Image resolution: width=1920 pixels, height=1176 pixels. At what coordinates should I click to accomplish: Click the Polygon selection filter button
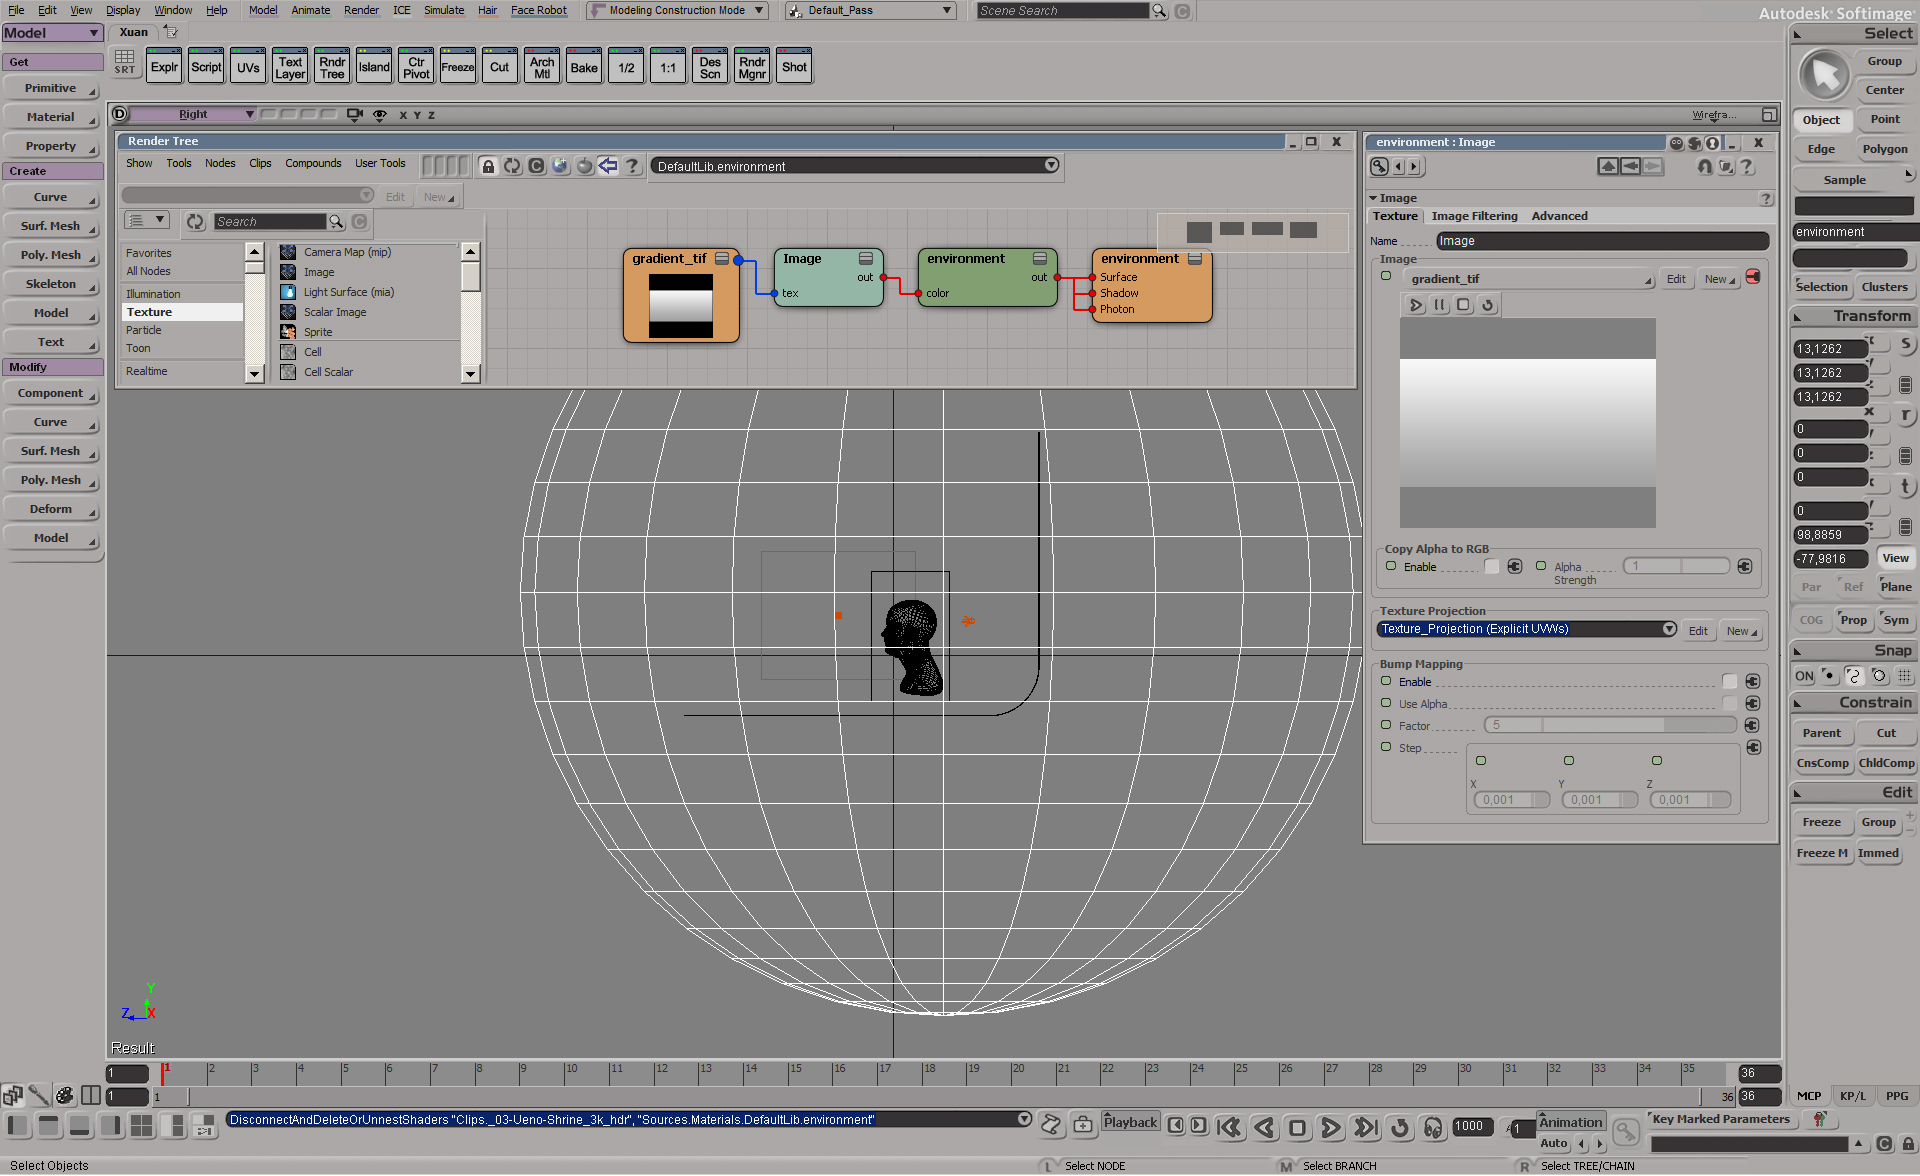coord(1885,149)
